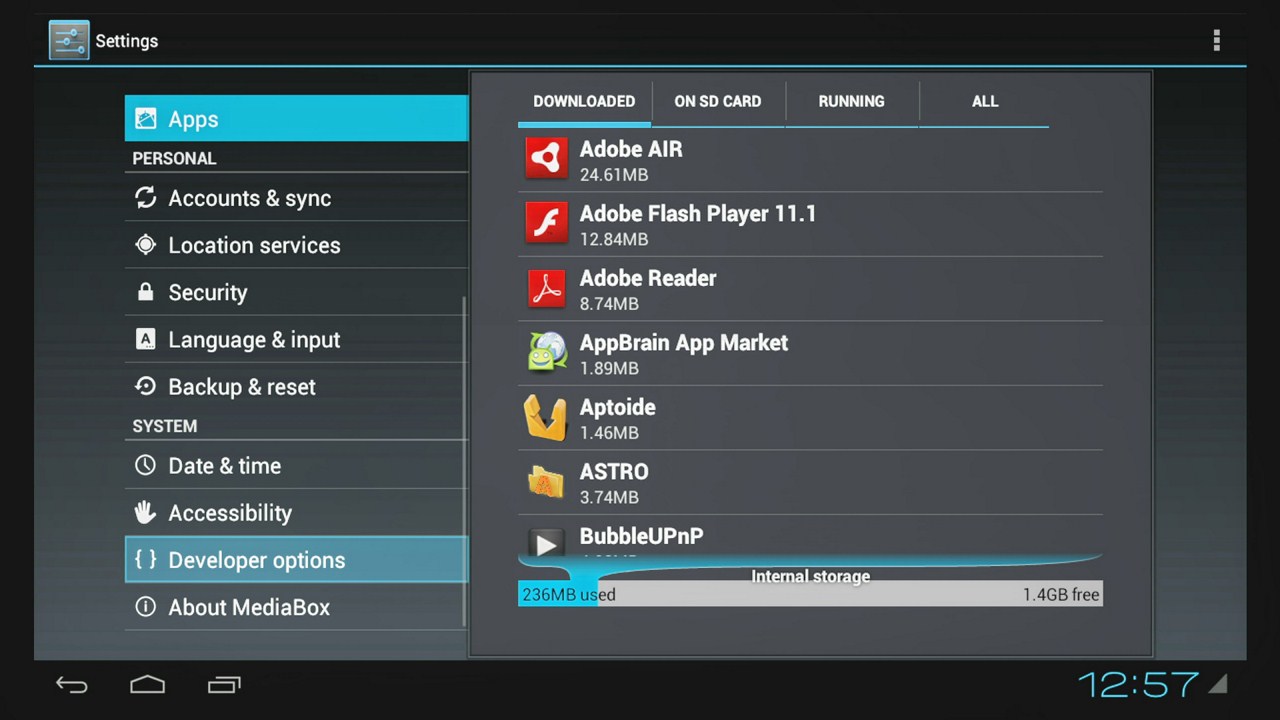
Task: Open Language & input settings
Action: coord(296,339)
